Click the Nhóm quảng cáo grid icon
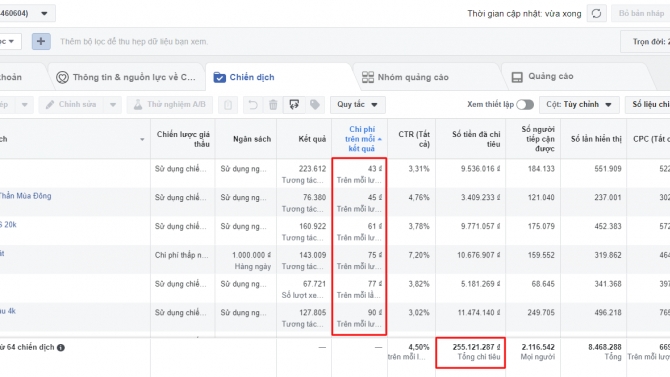Viewport: 670px width, 377px height. (367, 77)
